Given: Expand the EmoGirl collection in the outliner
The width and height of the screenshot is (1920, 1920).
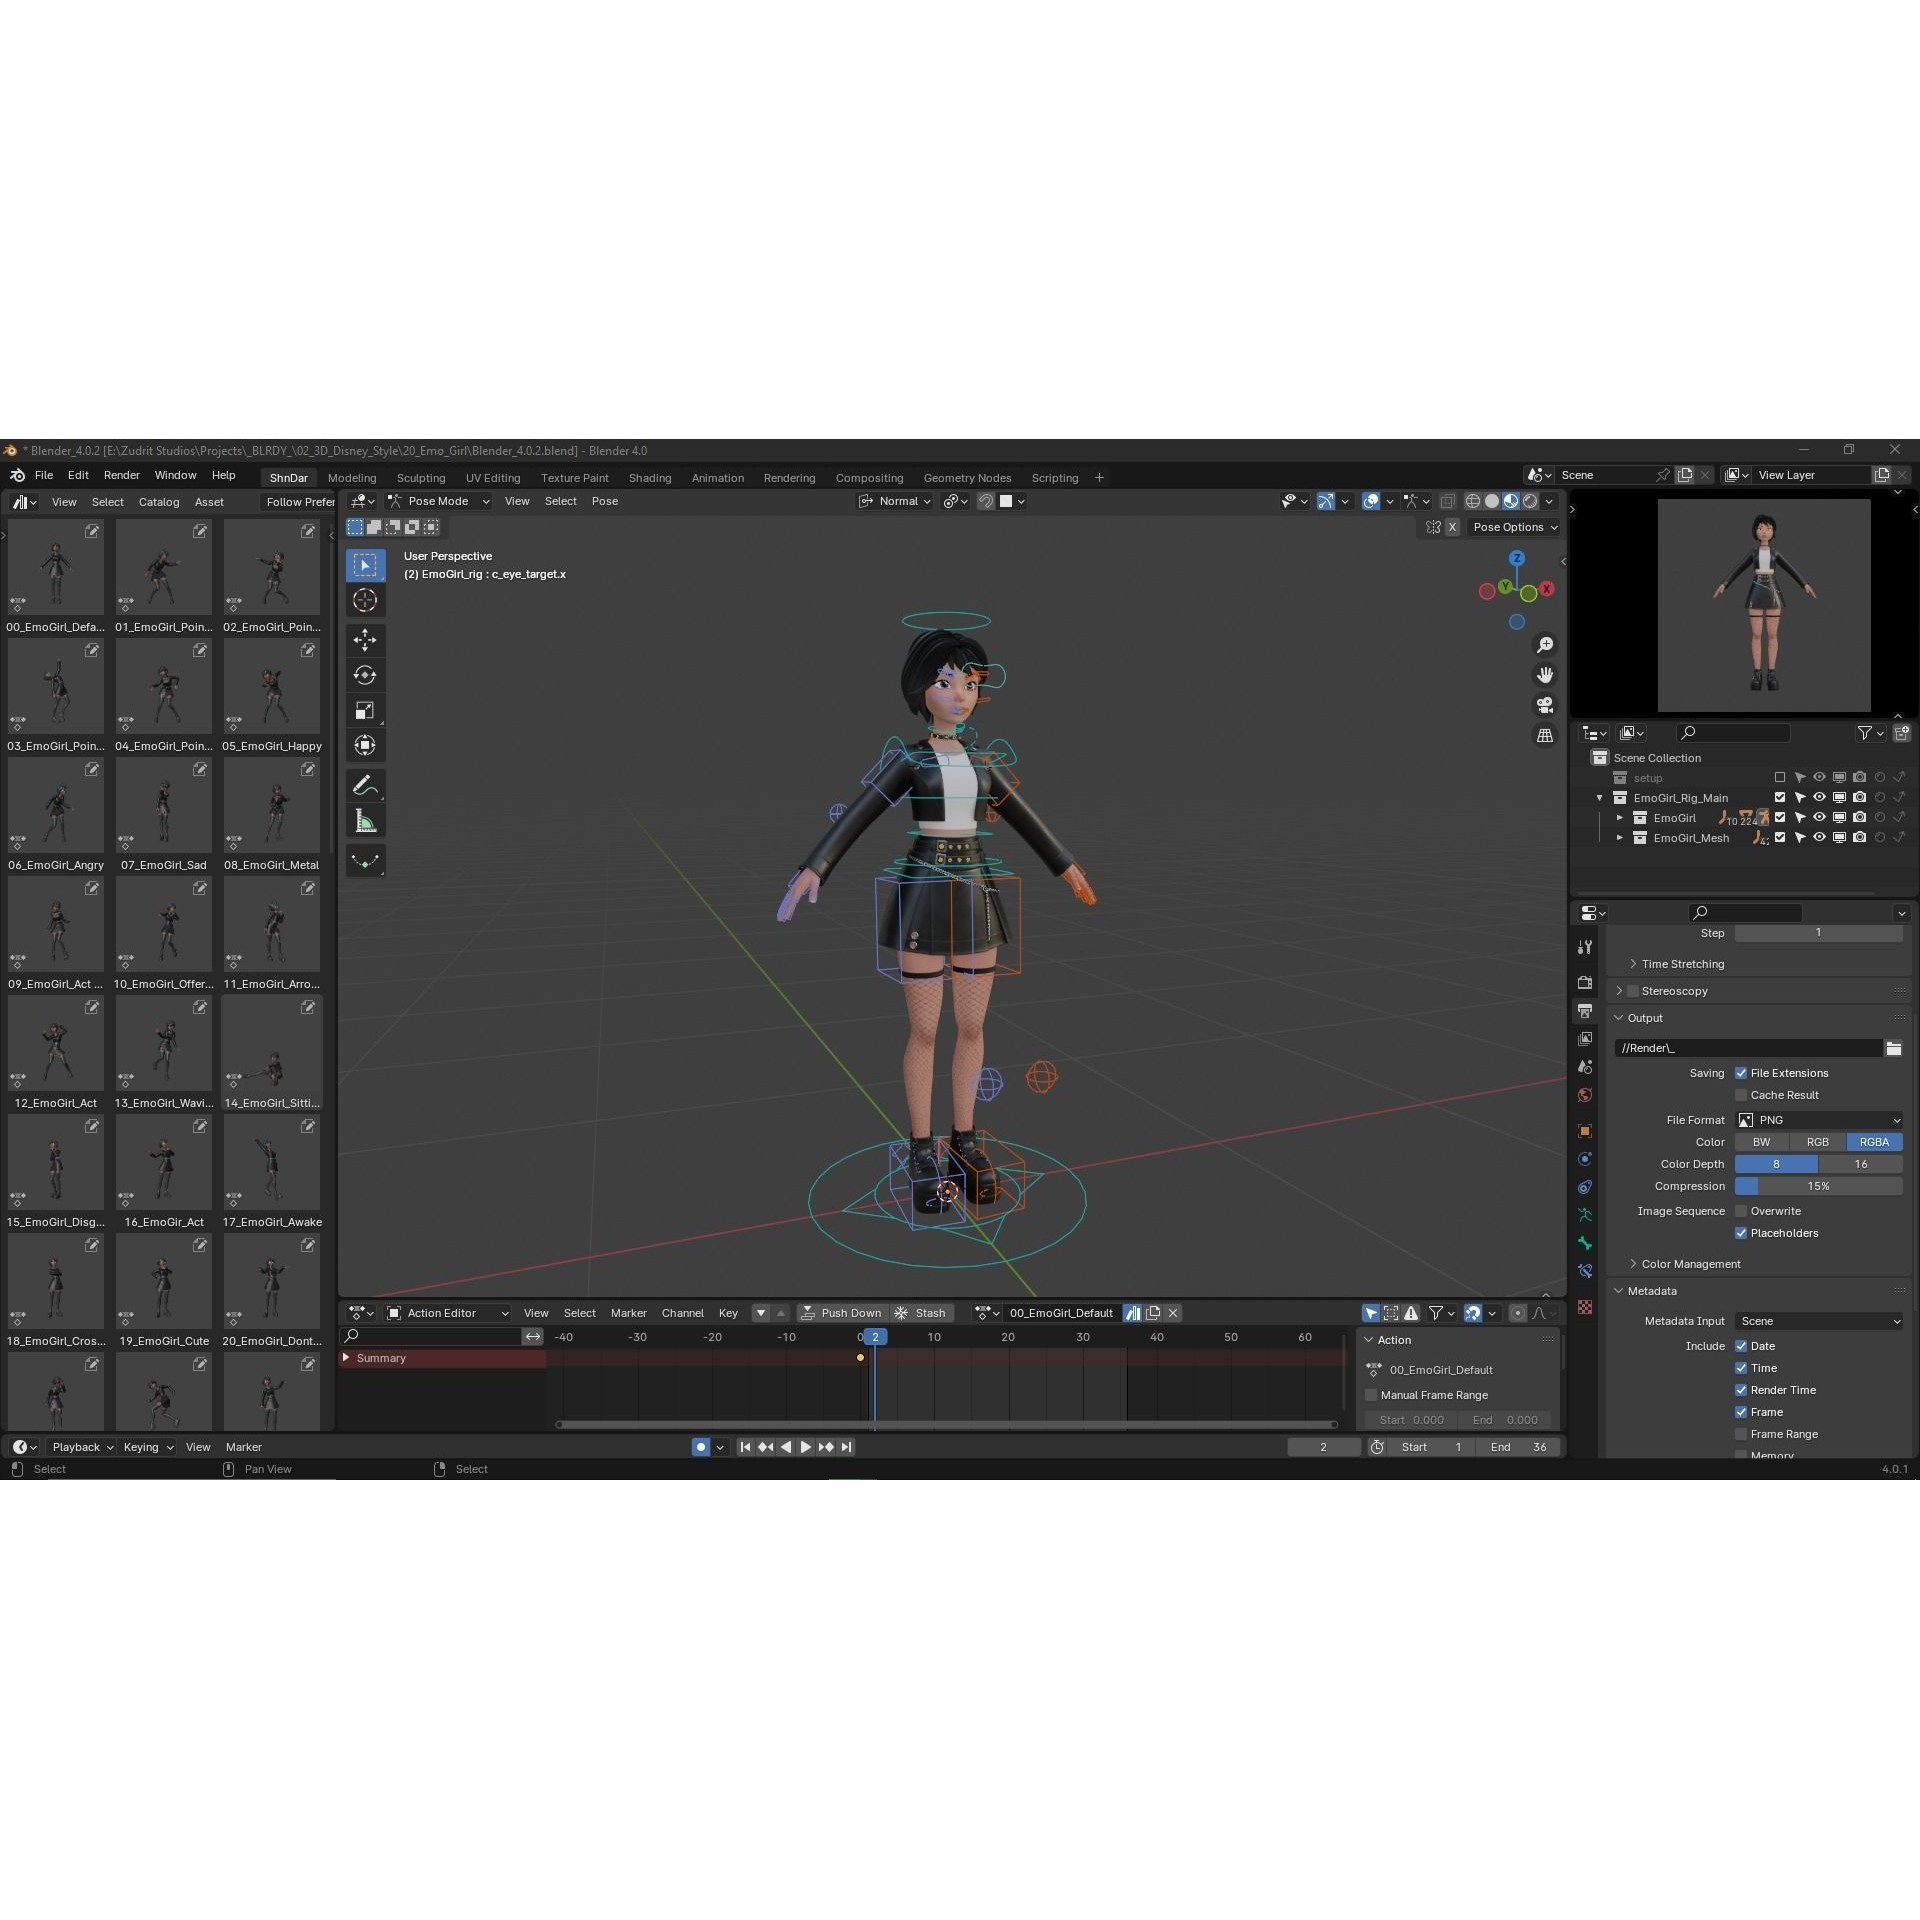Looking at the screenshot, I should (1621, 817).
